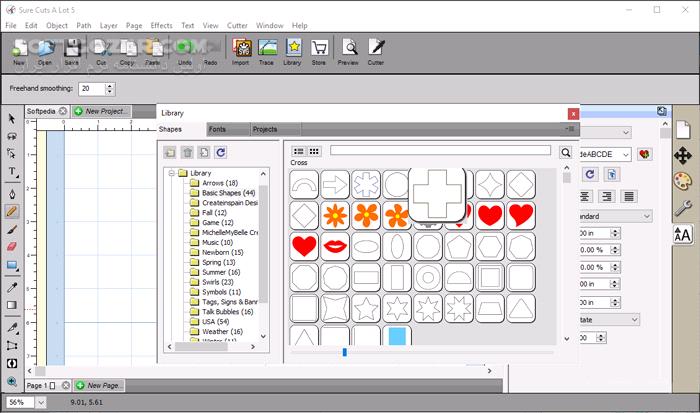Open the Cutter menu
Image resolution: width=700 pixels, height=413 pixels.
[237, 25]
